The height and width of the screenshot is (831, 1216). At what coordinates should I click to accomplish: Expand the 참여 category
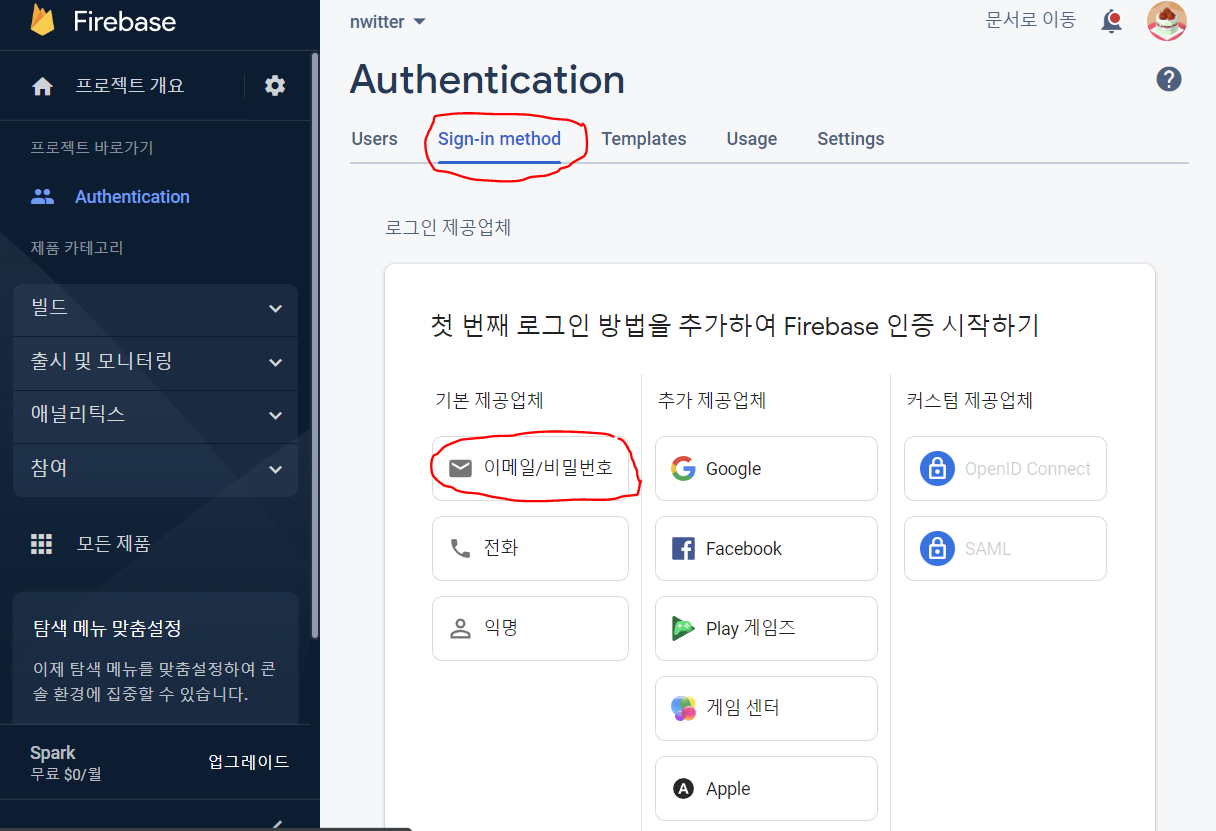[155, 468]
